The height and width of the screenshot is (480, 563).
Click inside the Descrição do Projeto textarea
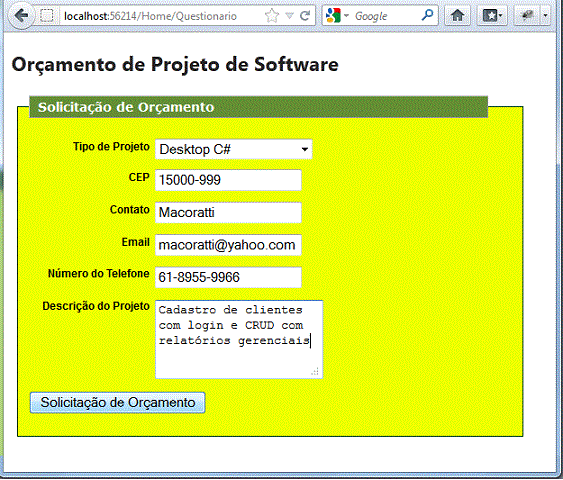(239, 340)
